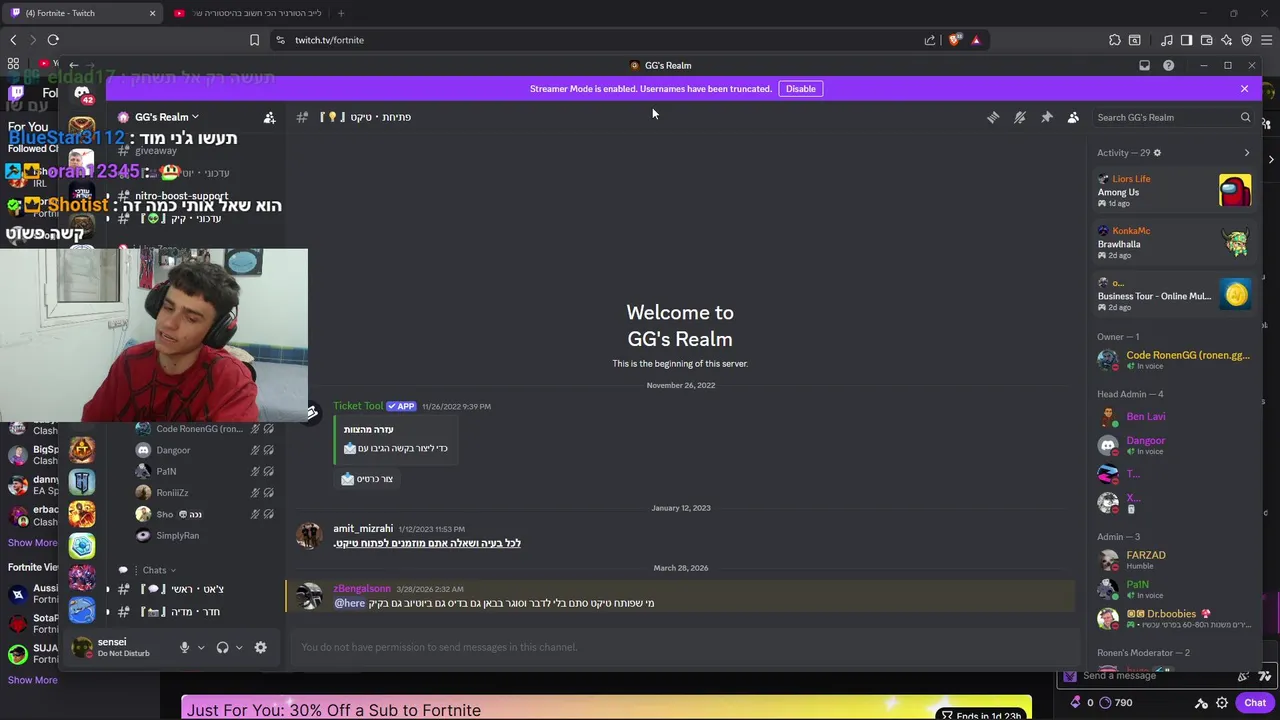Open a new browser tab
Viewport: 1280px width, 720px height.
click(341, 13)
